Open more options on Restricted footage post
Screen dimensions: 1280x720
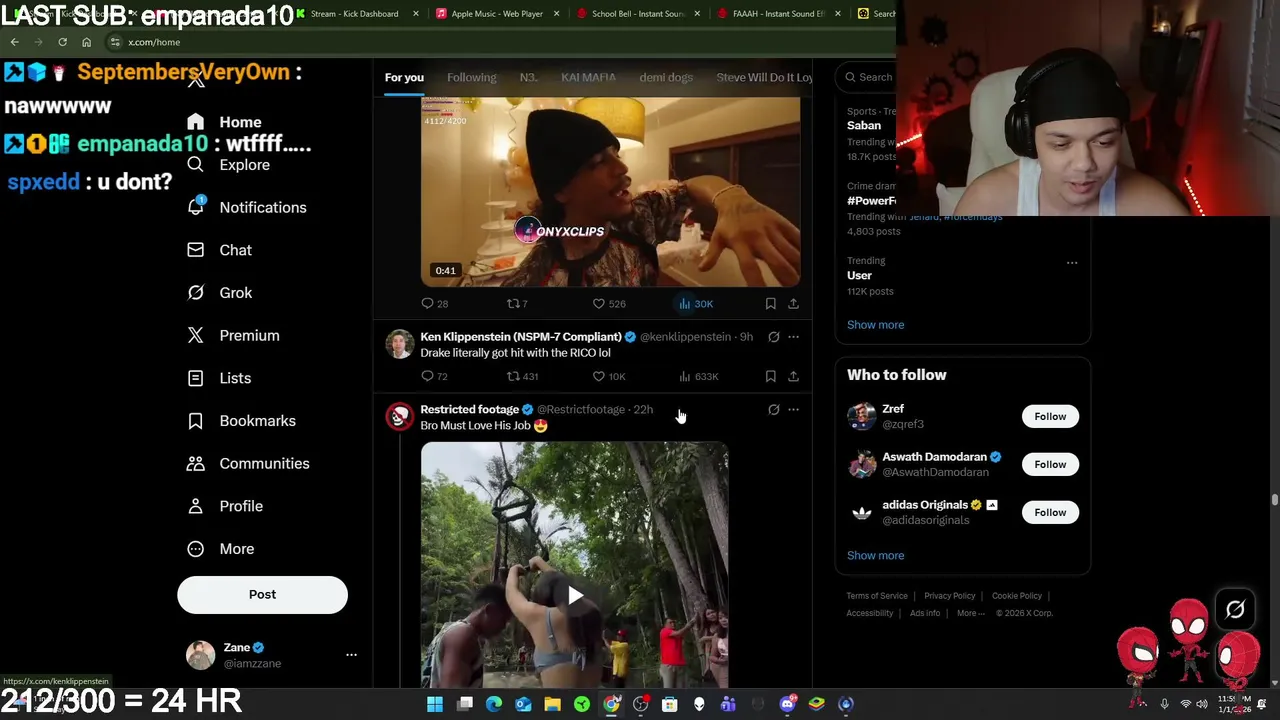pos(794,410)
